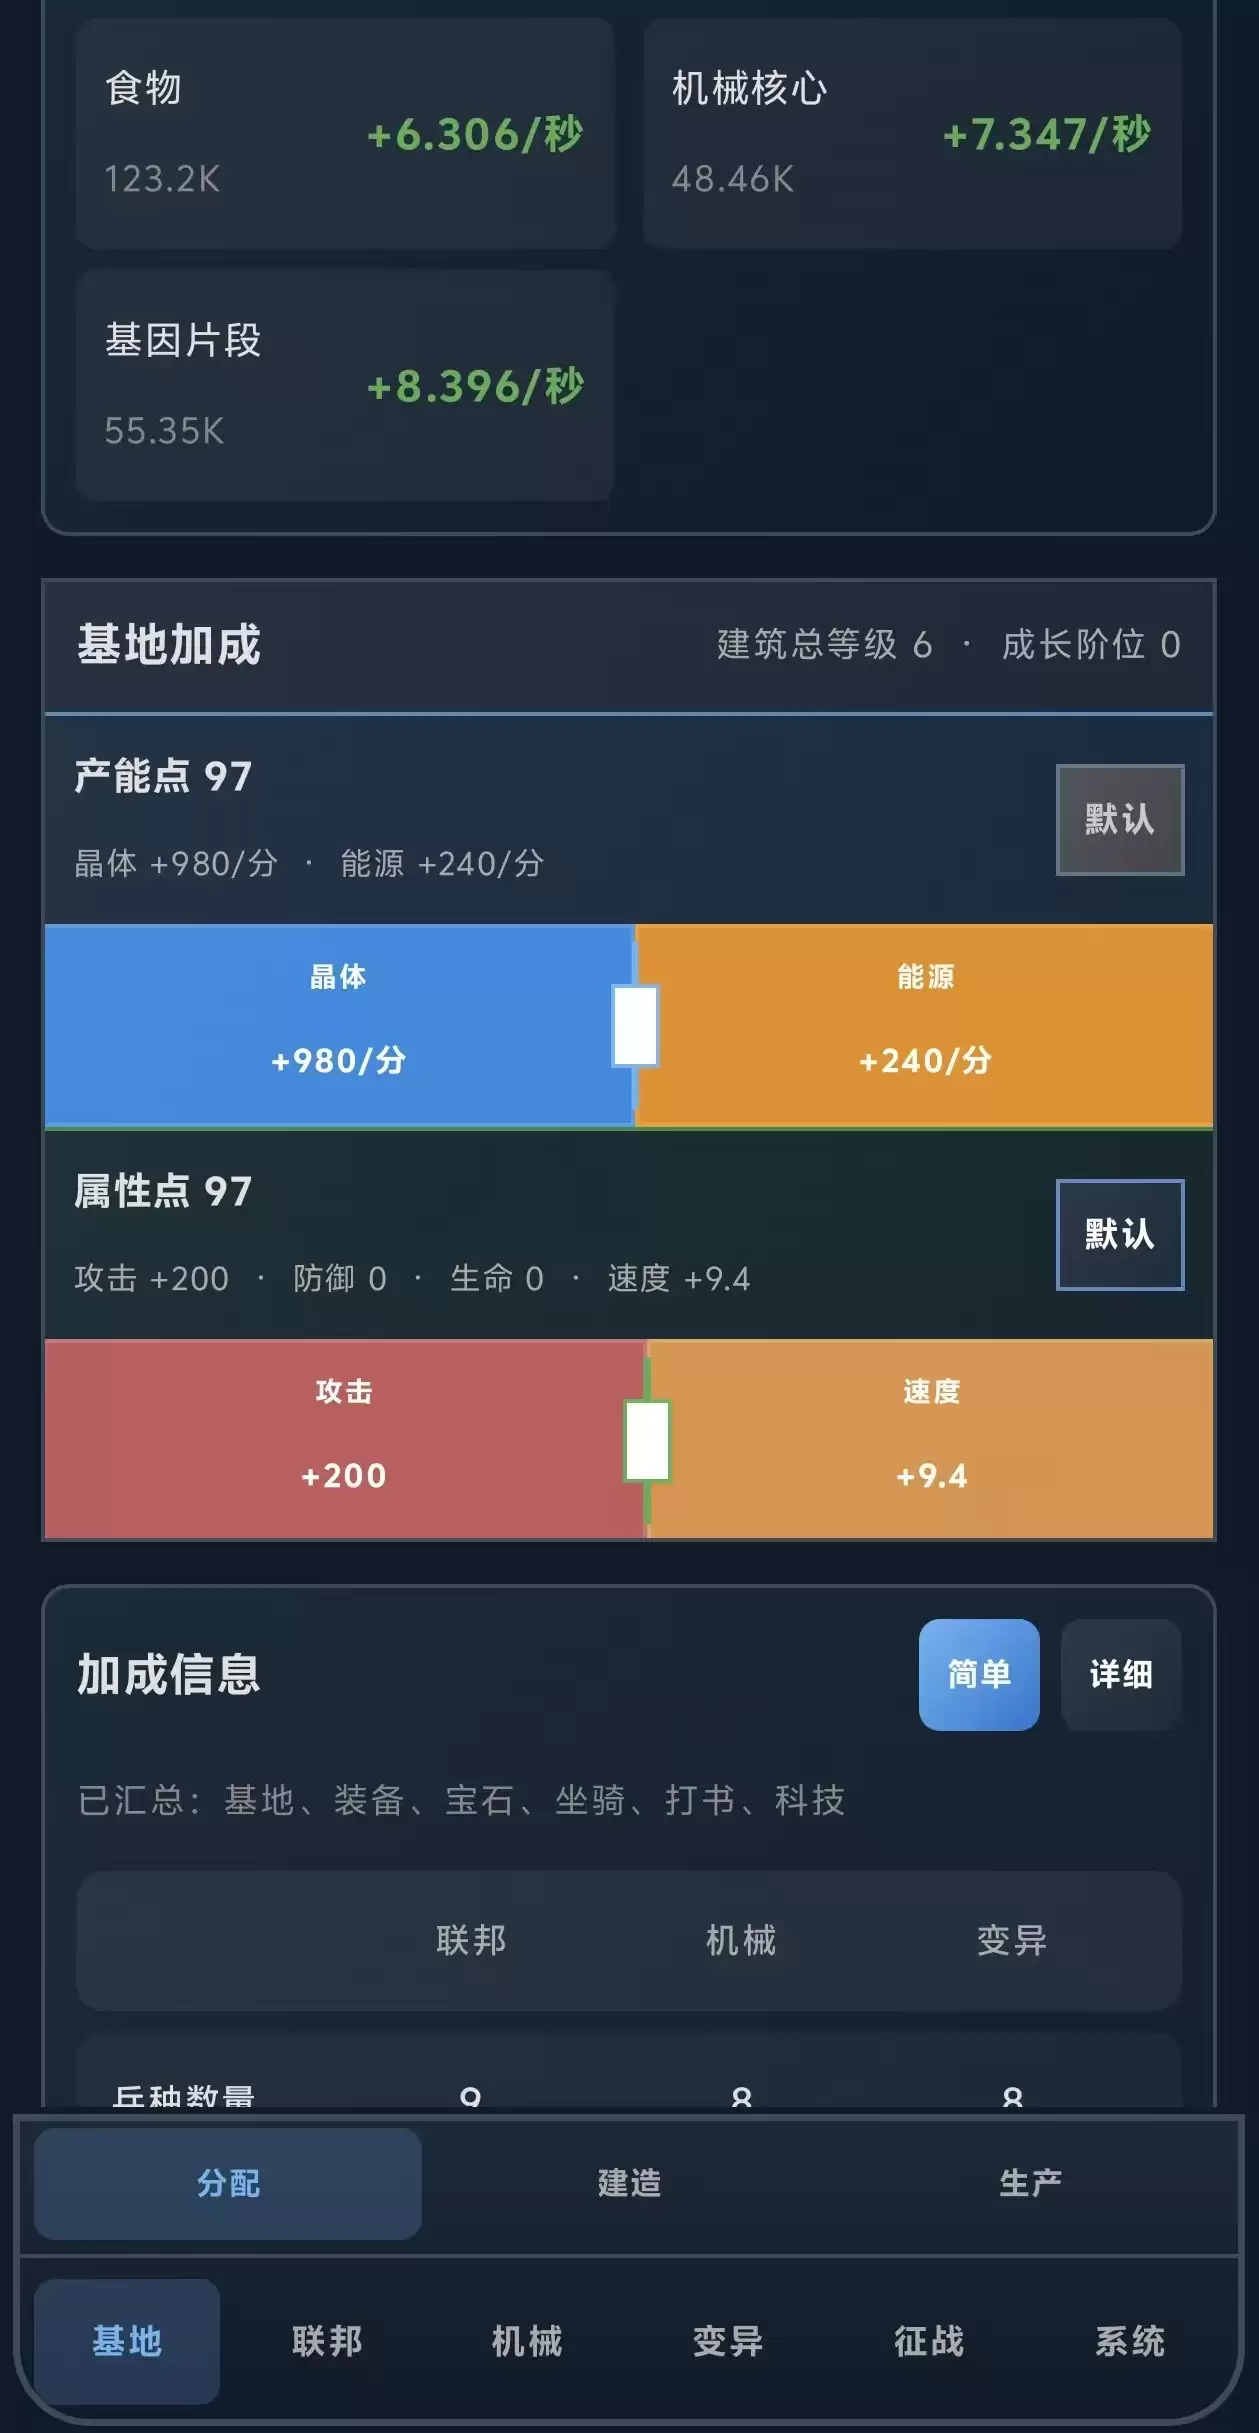This screenshot has width=1259, height=2433.
Task: Open the 基地 bottom navigation tab
Action: coord(127,2341)
